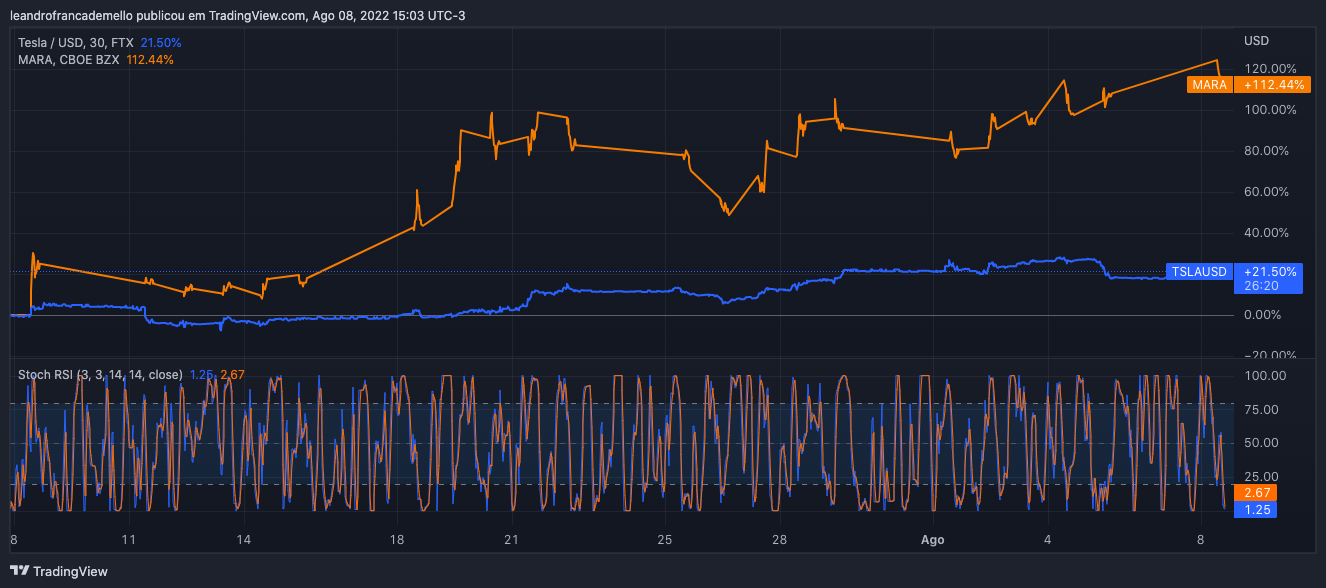This screenshot has width=1326, height=588.
Task: Click the publication header text
Action: (x=237, y=15)
